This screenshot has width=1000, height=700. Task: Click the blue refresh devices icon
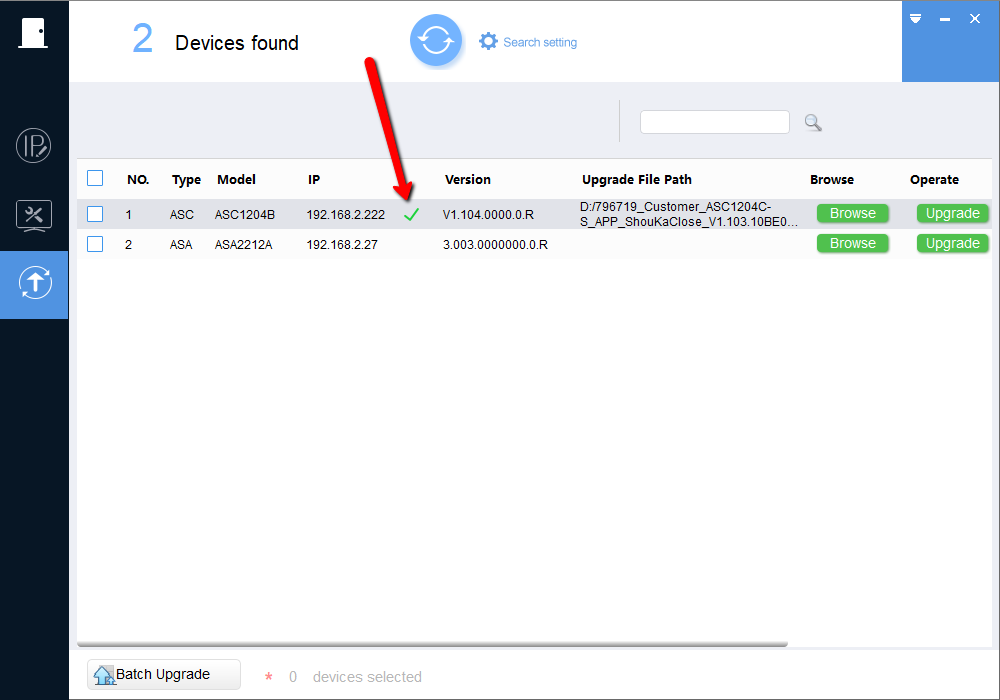coord(436,41)
